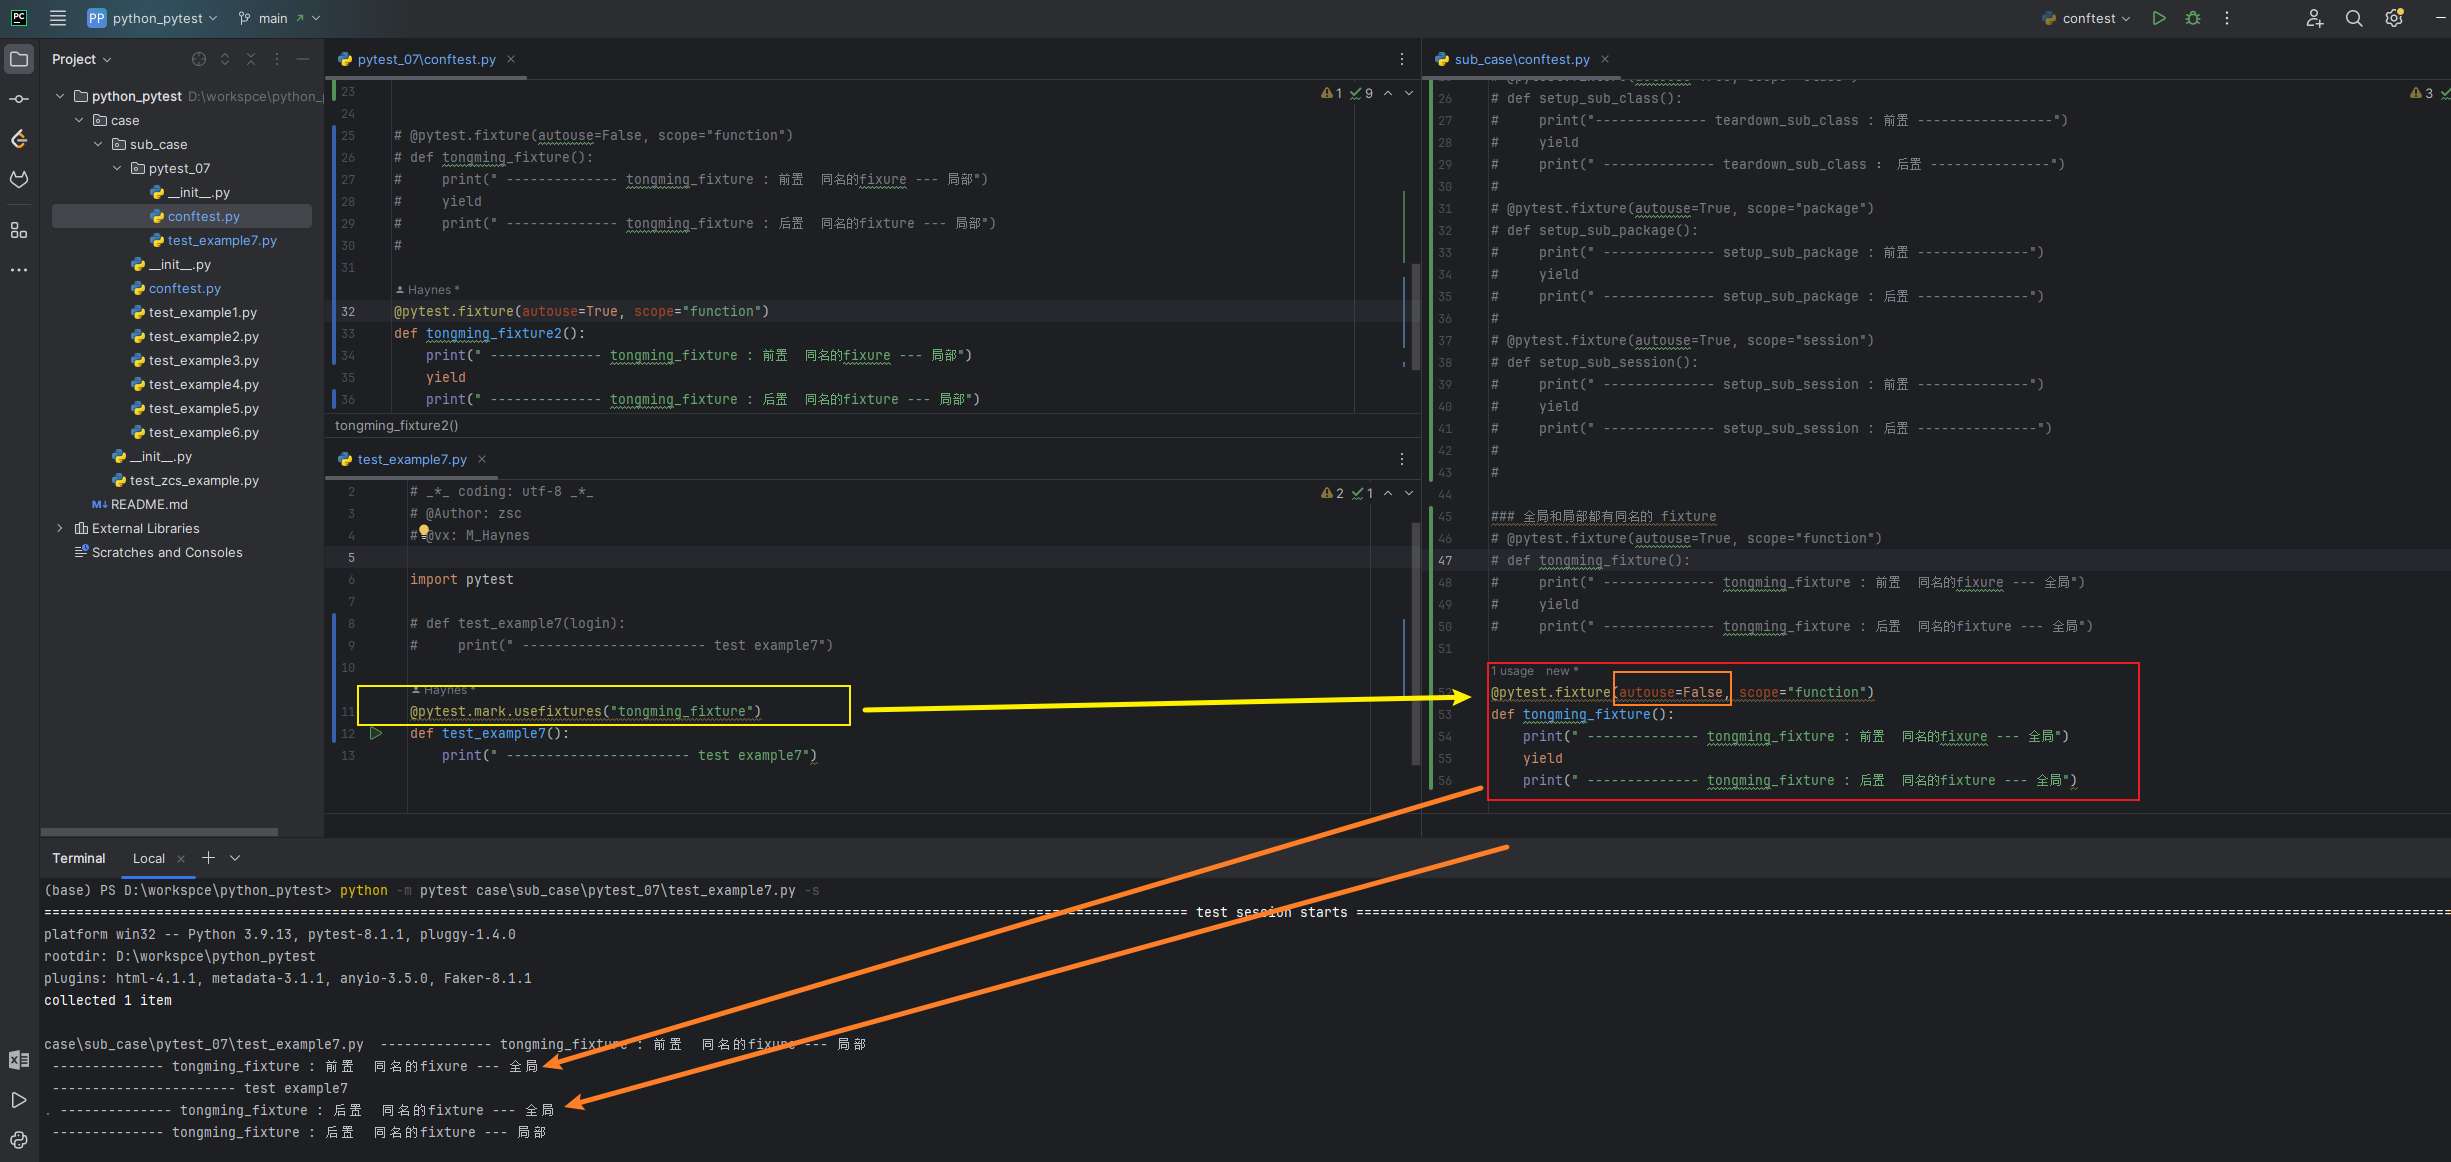The height and width of the screenshot is (1162, 2451).
Task: Open warnings indicator in sub_case conftest editor
Action: point(2421,93)
